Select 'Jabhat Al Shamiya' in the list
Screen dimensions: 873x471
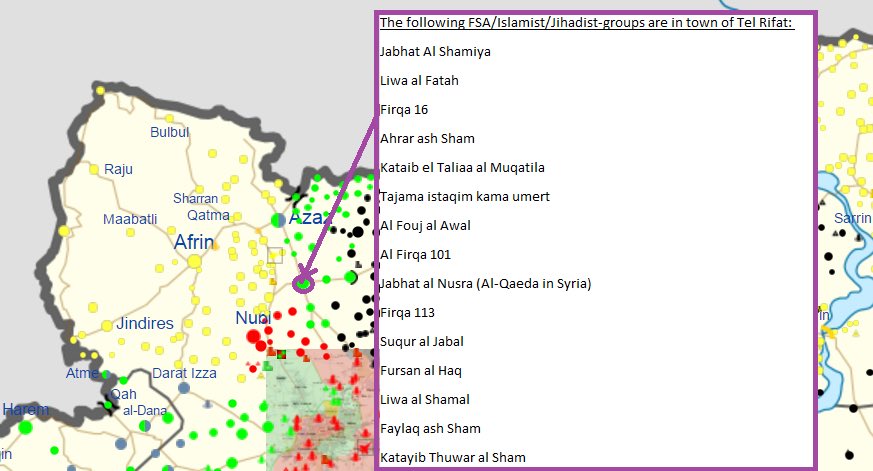coord(435,52)
